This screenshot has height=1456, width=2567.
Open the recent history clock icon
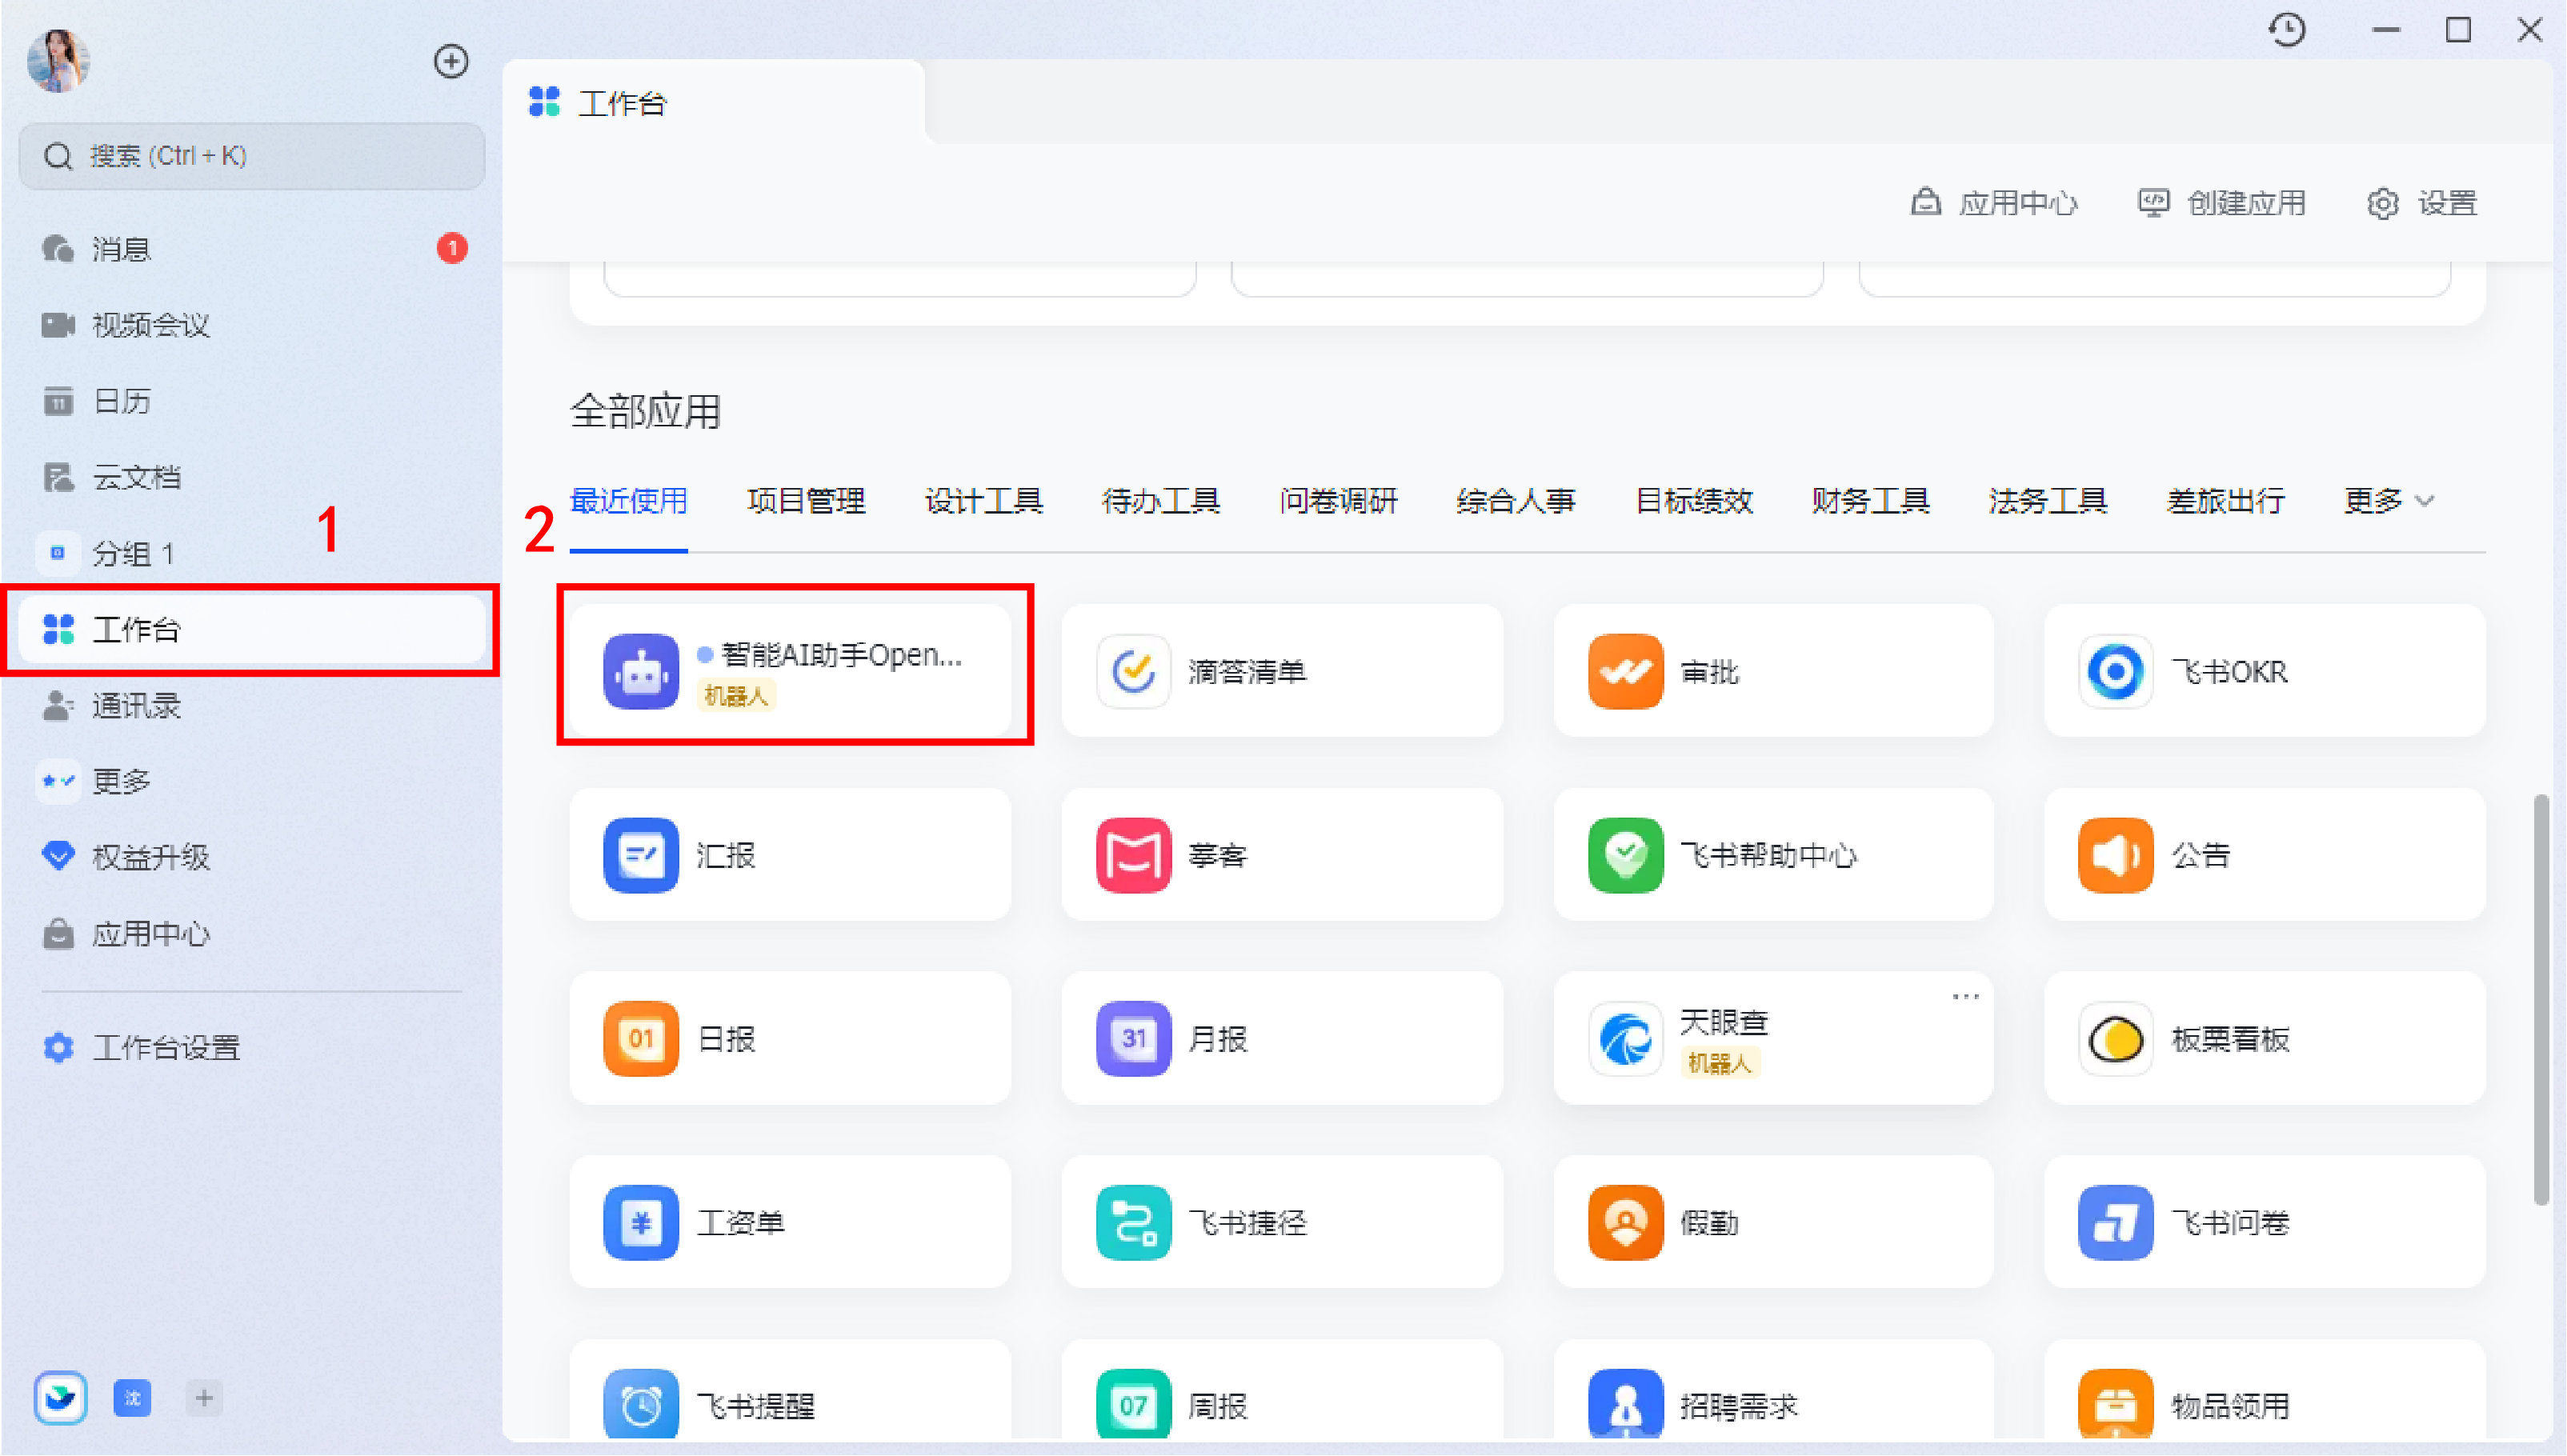coord(2288,30)
